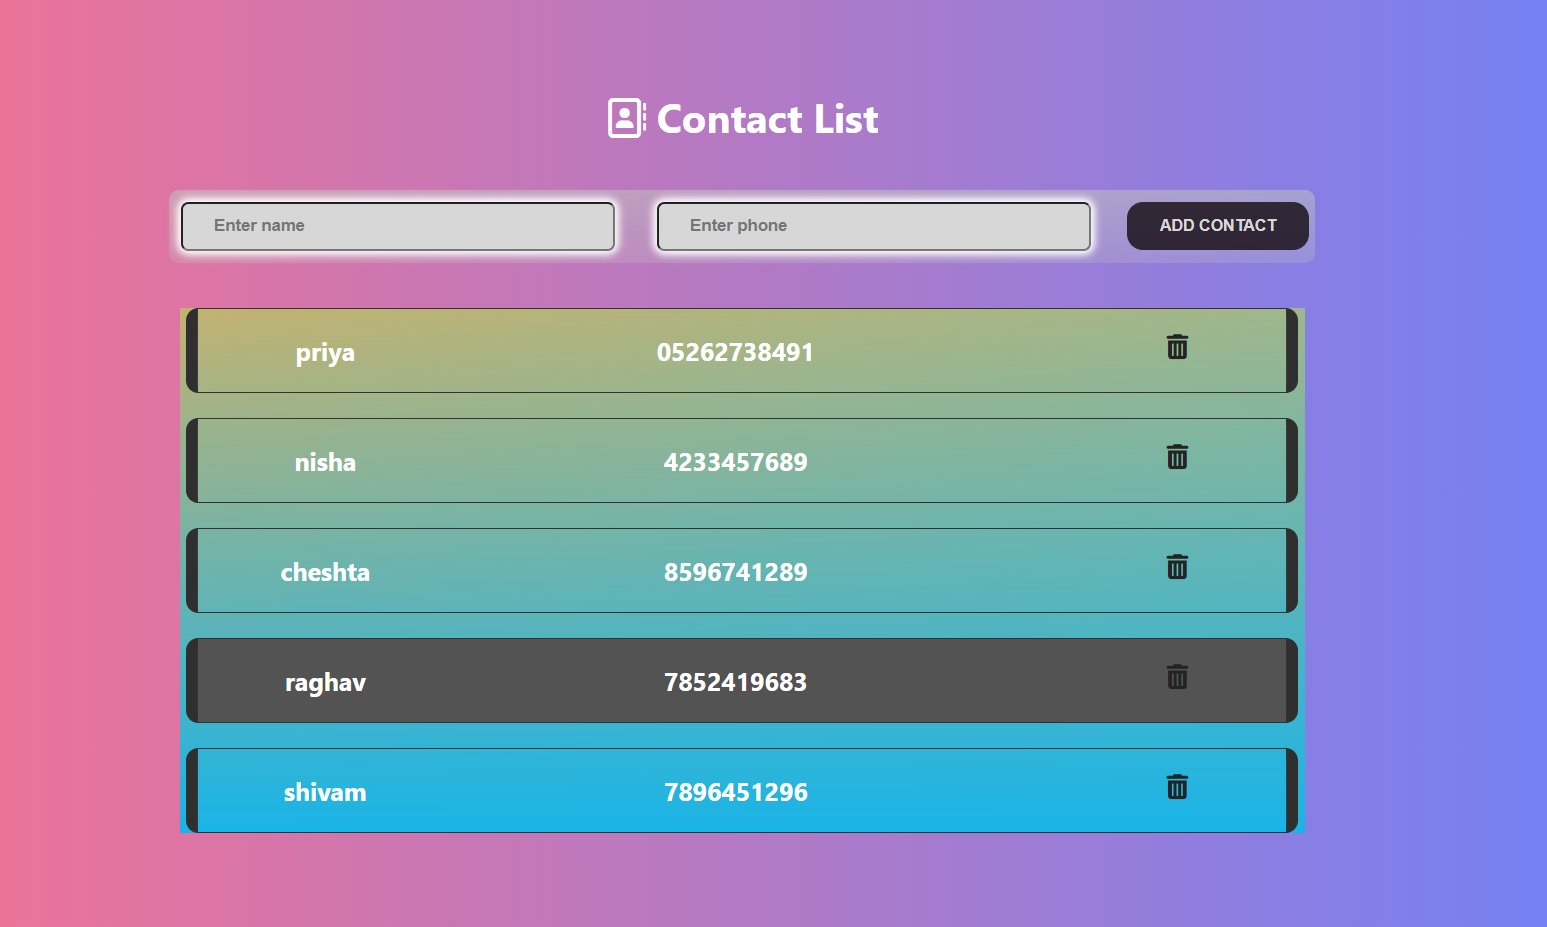Delete shivam's contact entry
1547x927 pixels.
[x=1177, y=787]
